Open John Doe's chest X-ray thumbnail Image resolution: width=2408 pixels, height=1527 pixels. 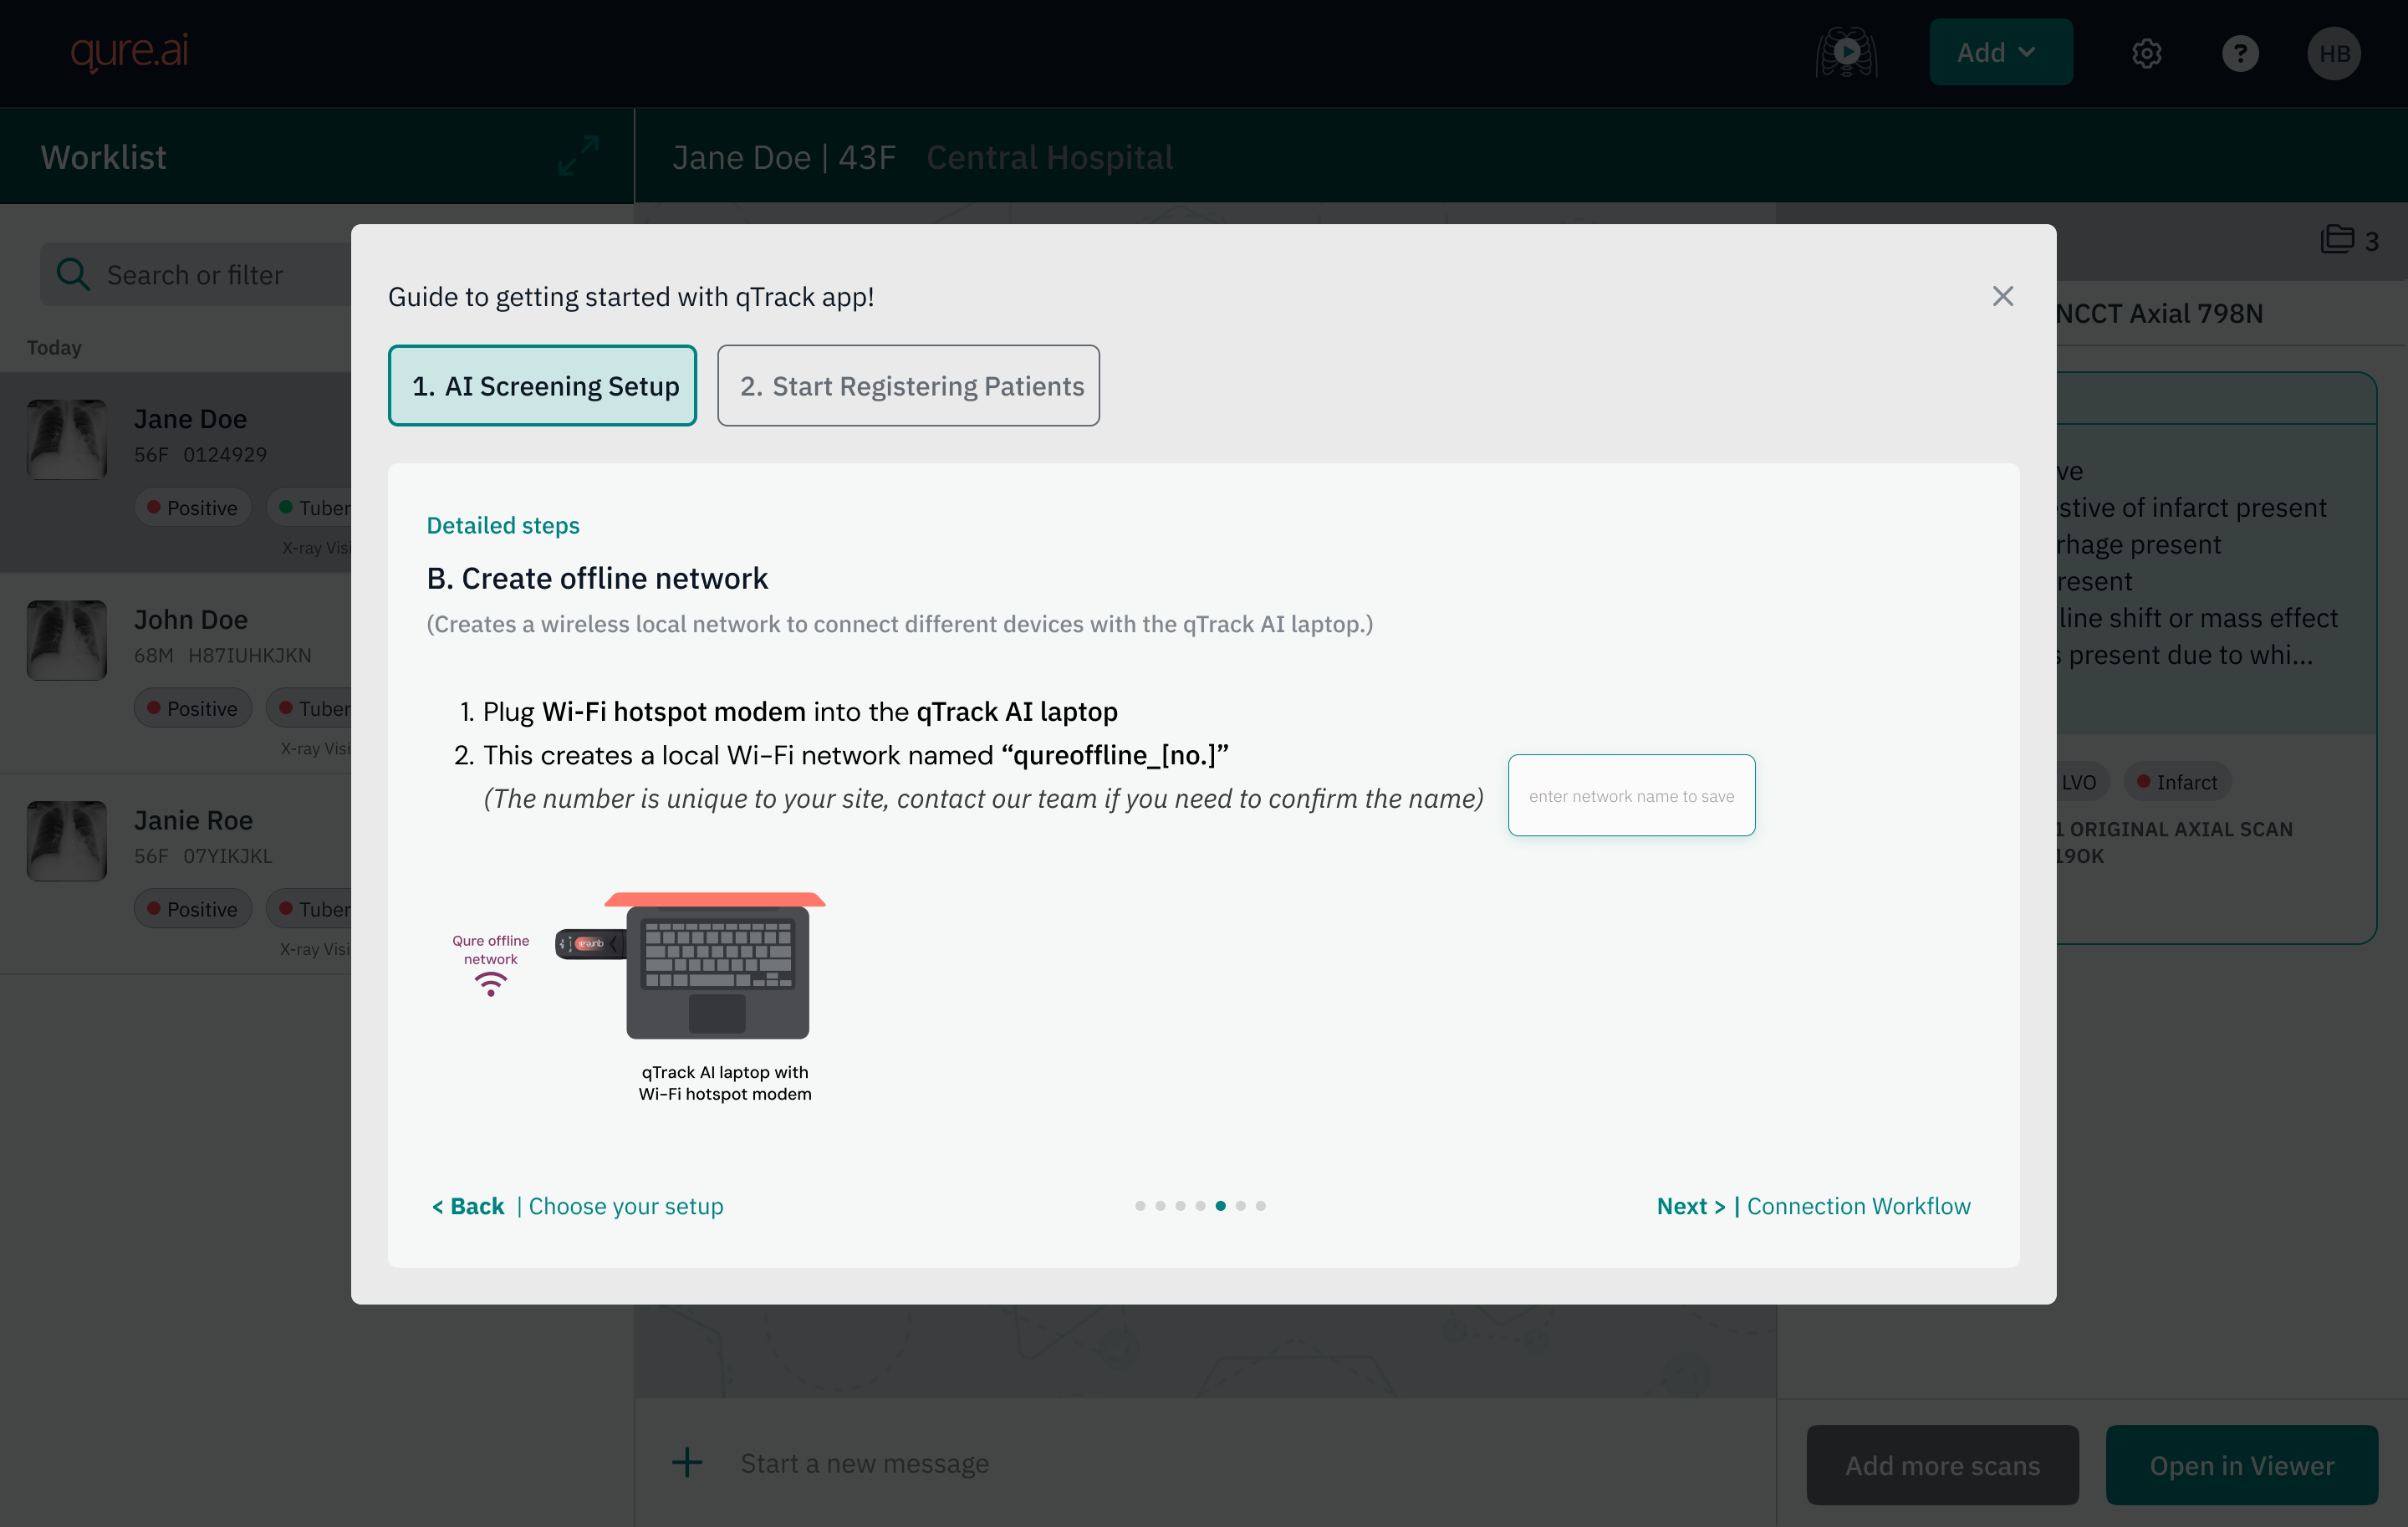pyautogui.click(x=66, y=640)
